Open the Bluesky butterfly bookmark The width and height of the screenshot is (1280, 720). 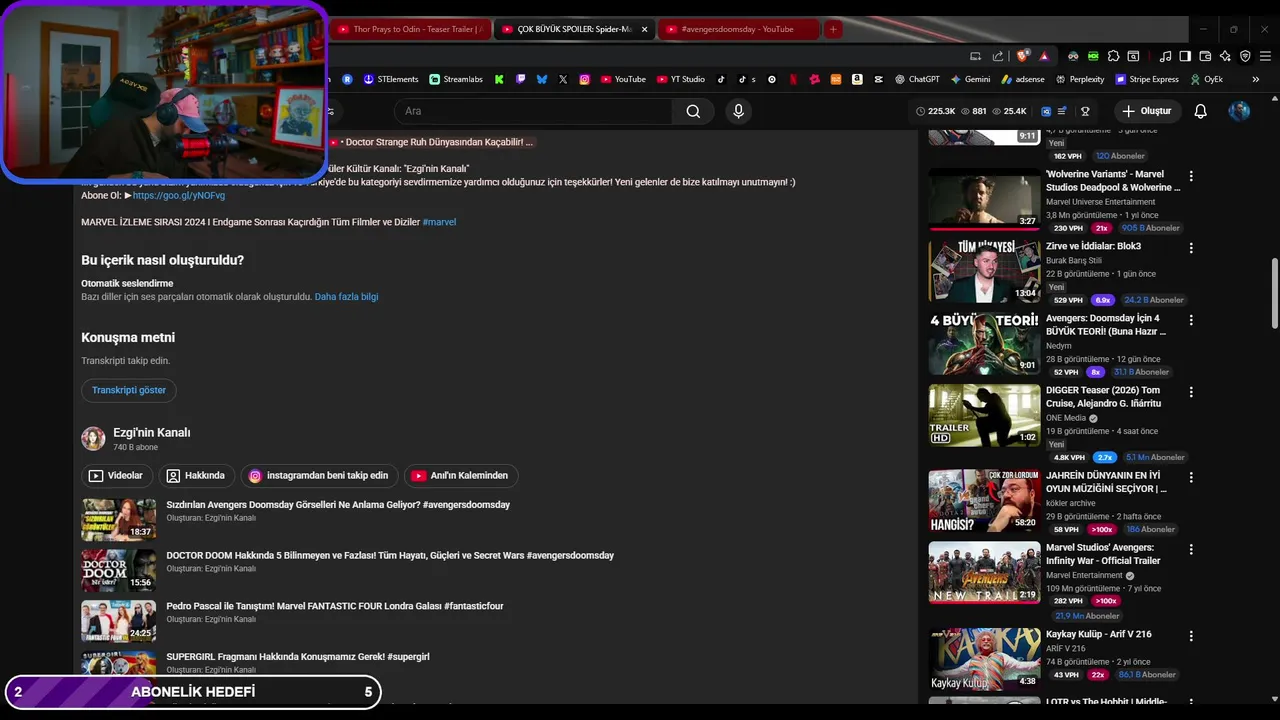[542, 79]
